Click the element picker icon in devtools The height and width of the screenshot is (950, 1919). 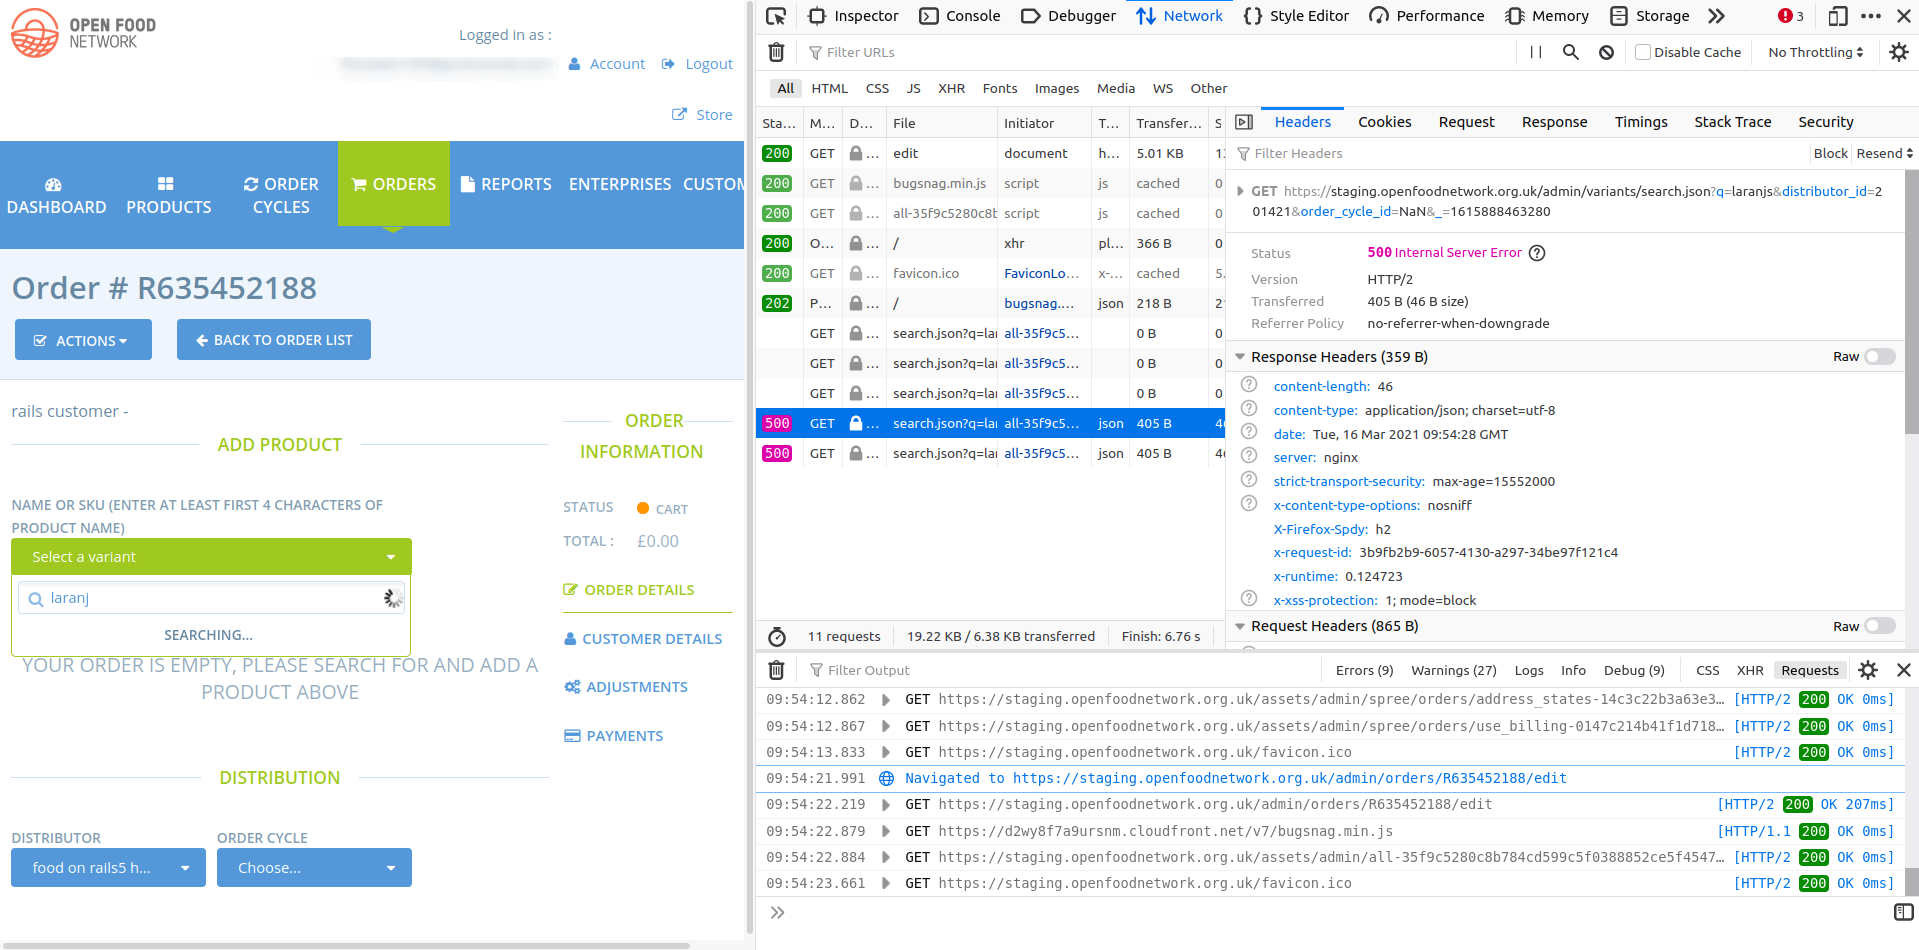pyautogui.click(x=776, y=16)
